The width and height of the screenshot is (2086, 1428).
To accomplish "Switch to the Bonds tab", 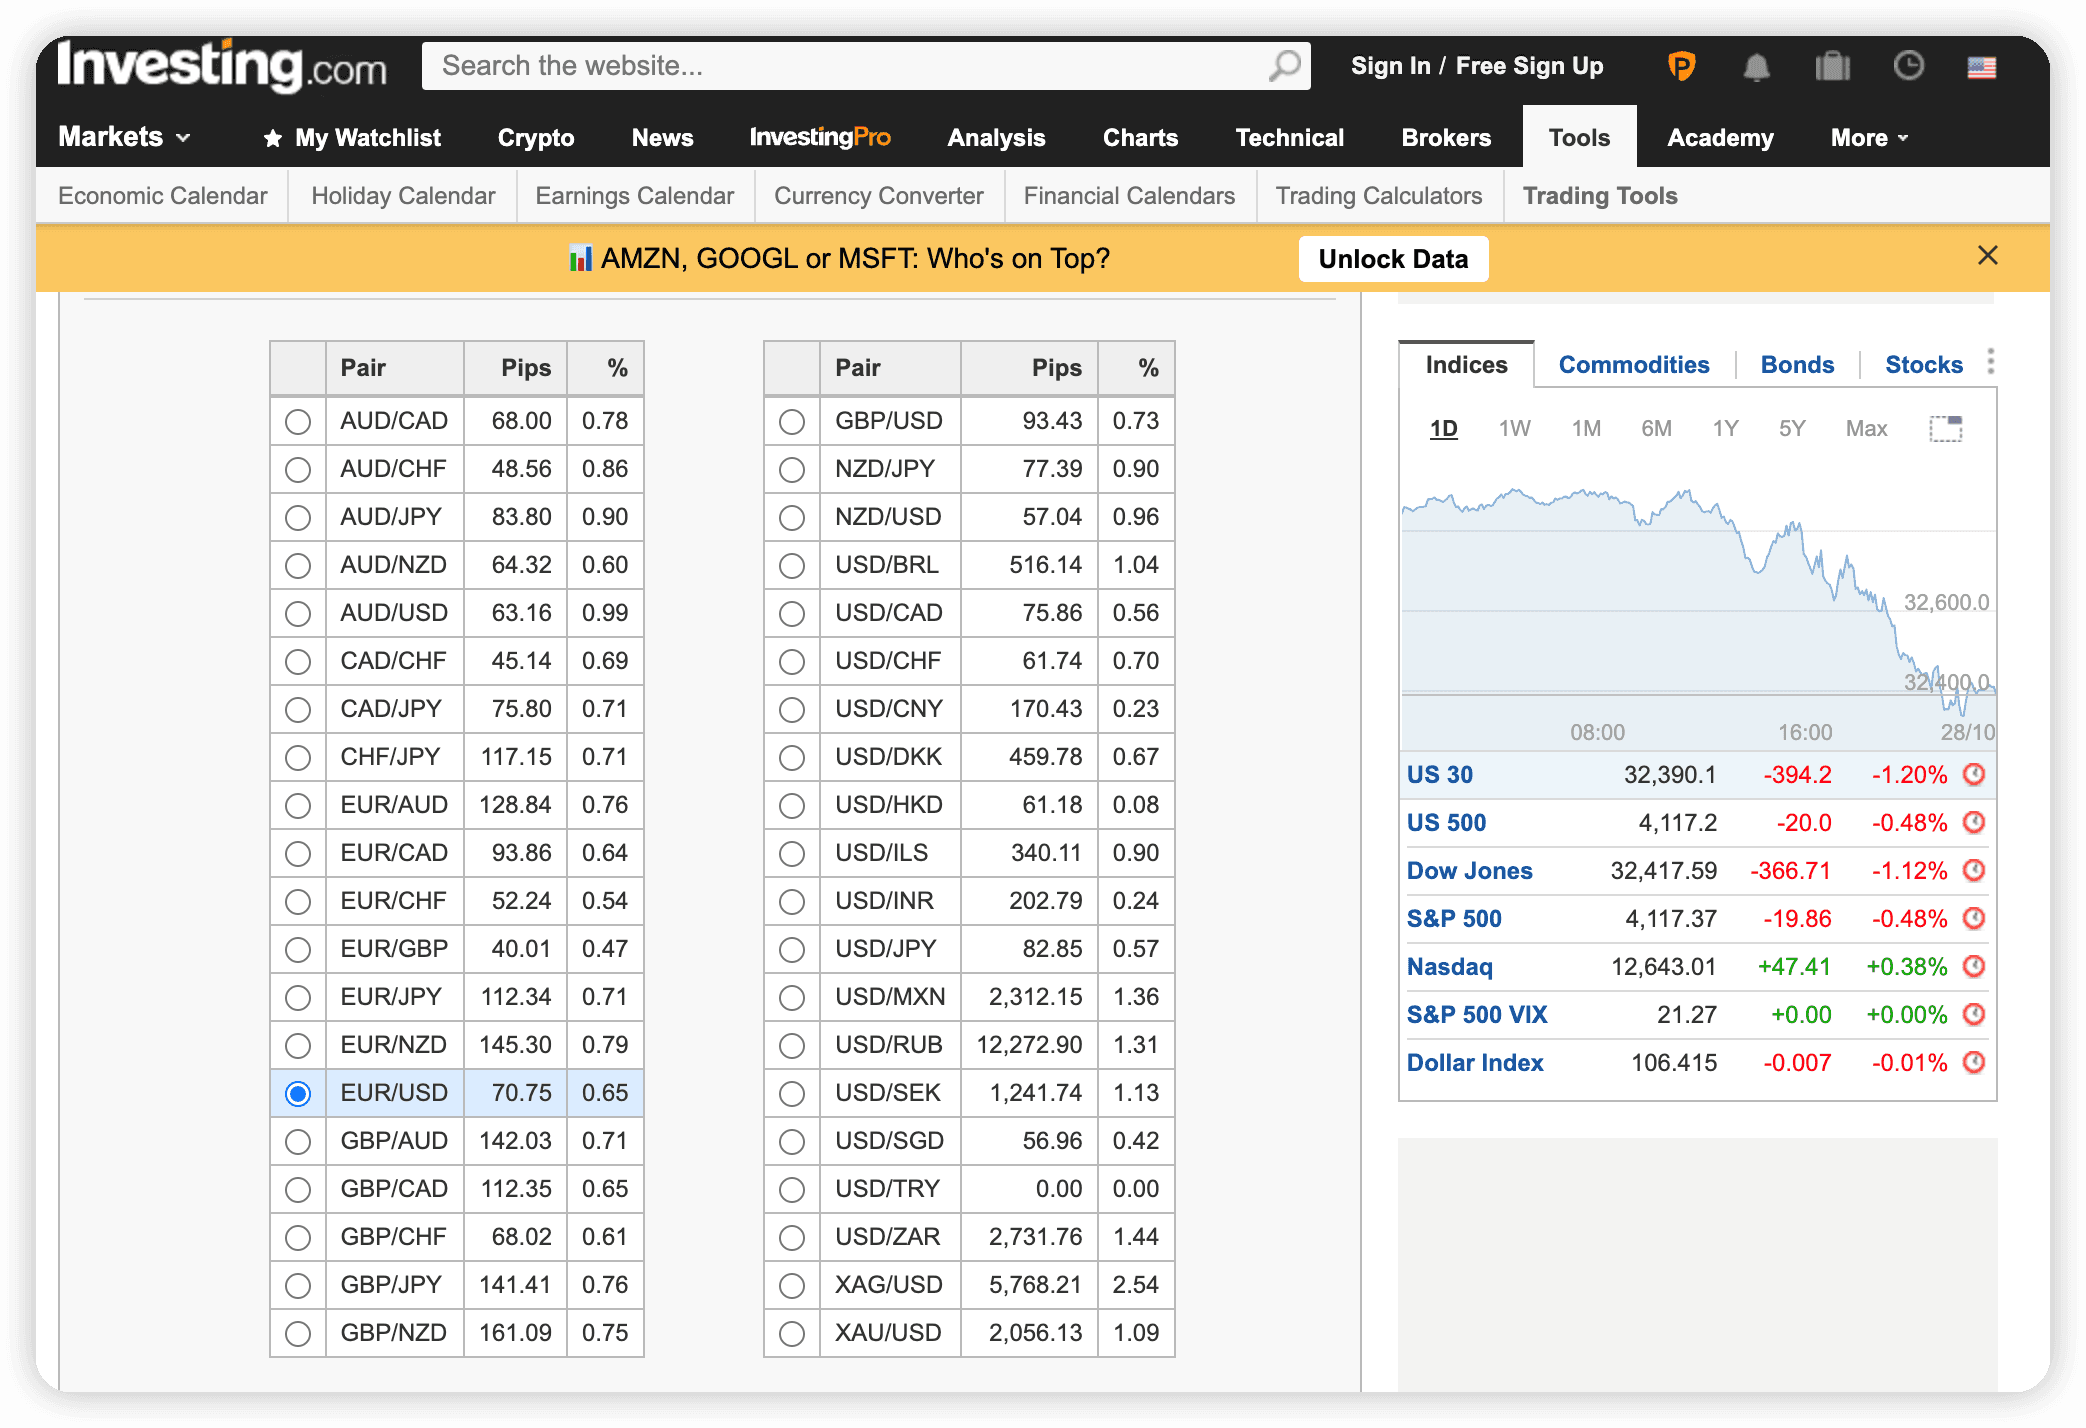I will pos(1797,365).
